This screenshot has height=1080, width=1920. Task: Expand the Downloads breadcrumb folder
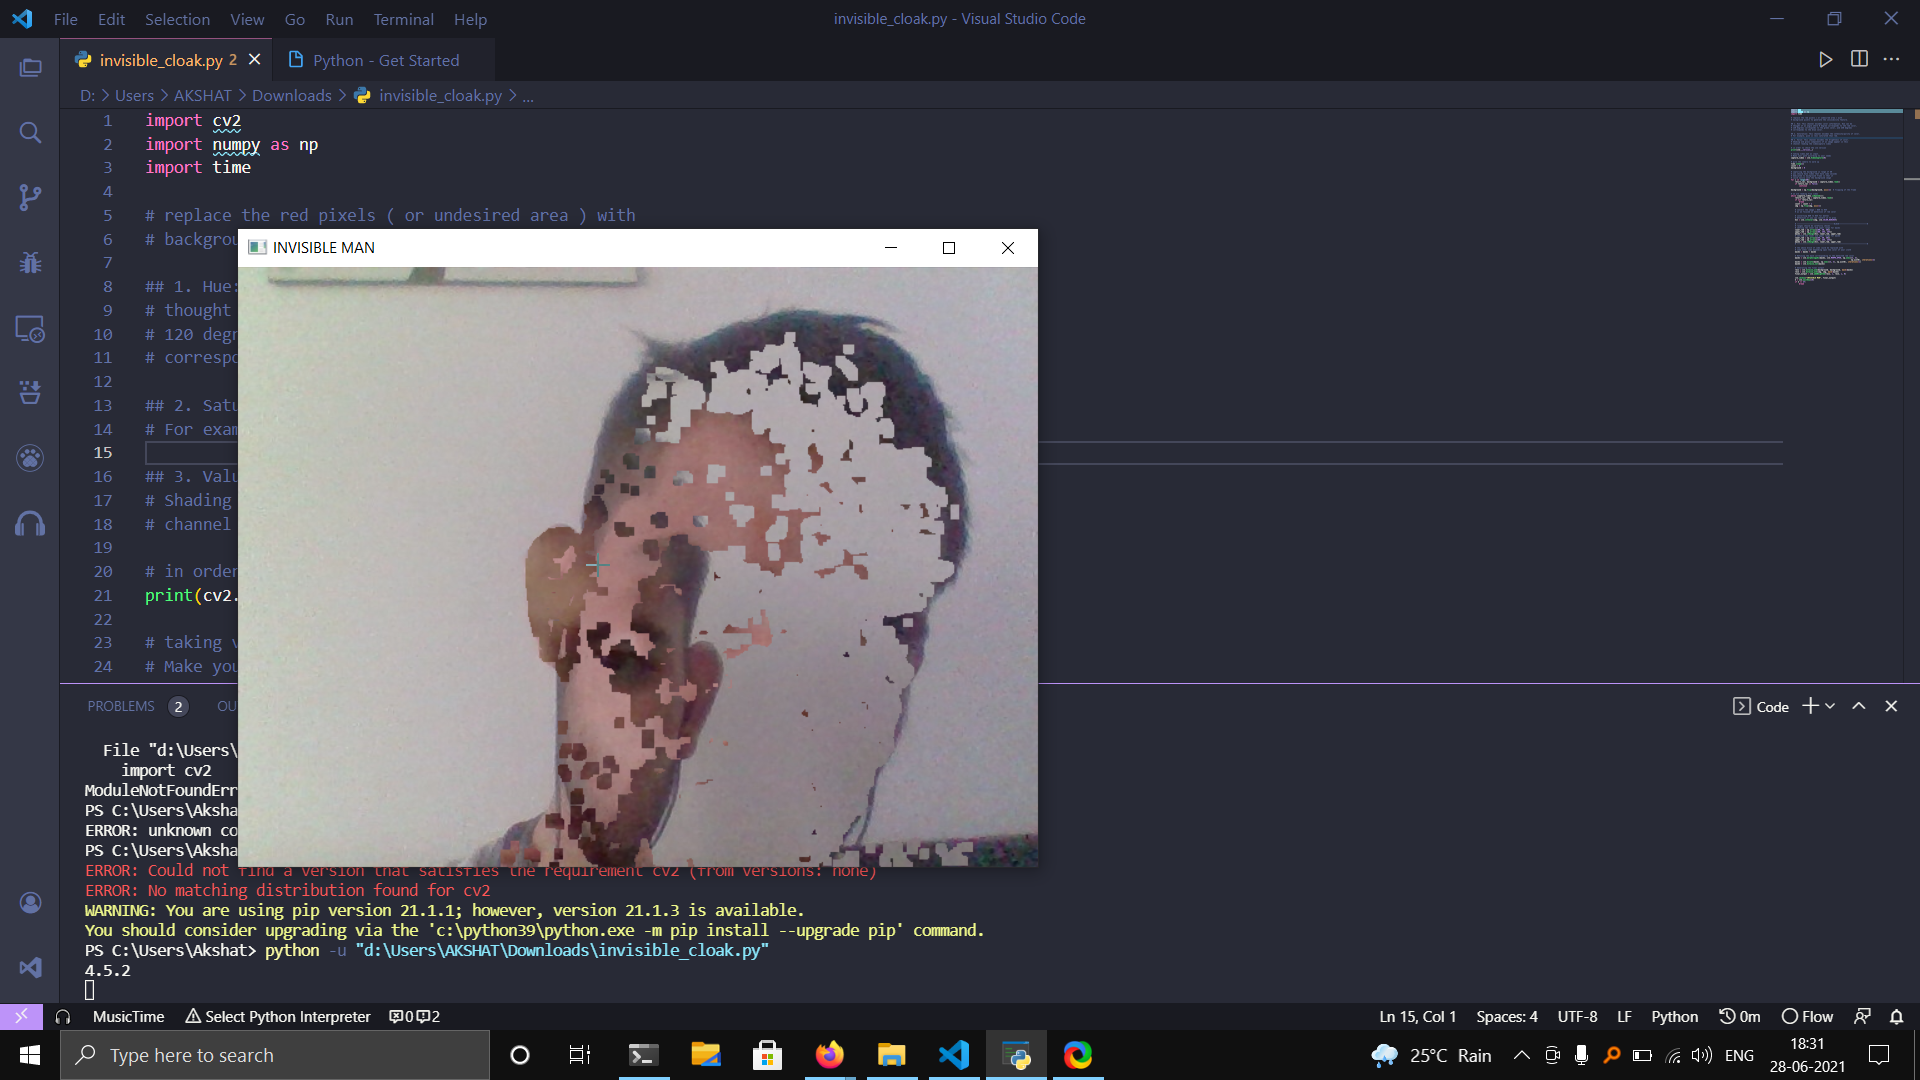(x=291, y=95)
